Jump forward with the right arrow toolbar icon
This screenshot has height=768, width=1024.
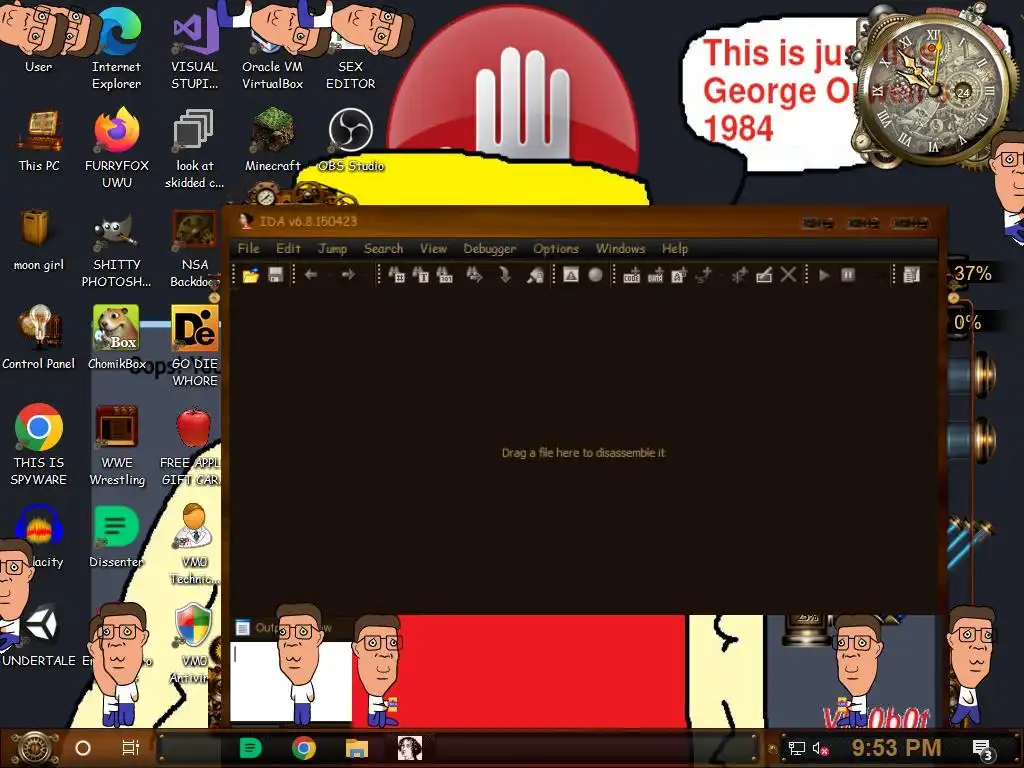coord(348,275)
